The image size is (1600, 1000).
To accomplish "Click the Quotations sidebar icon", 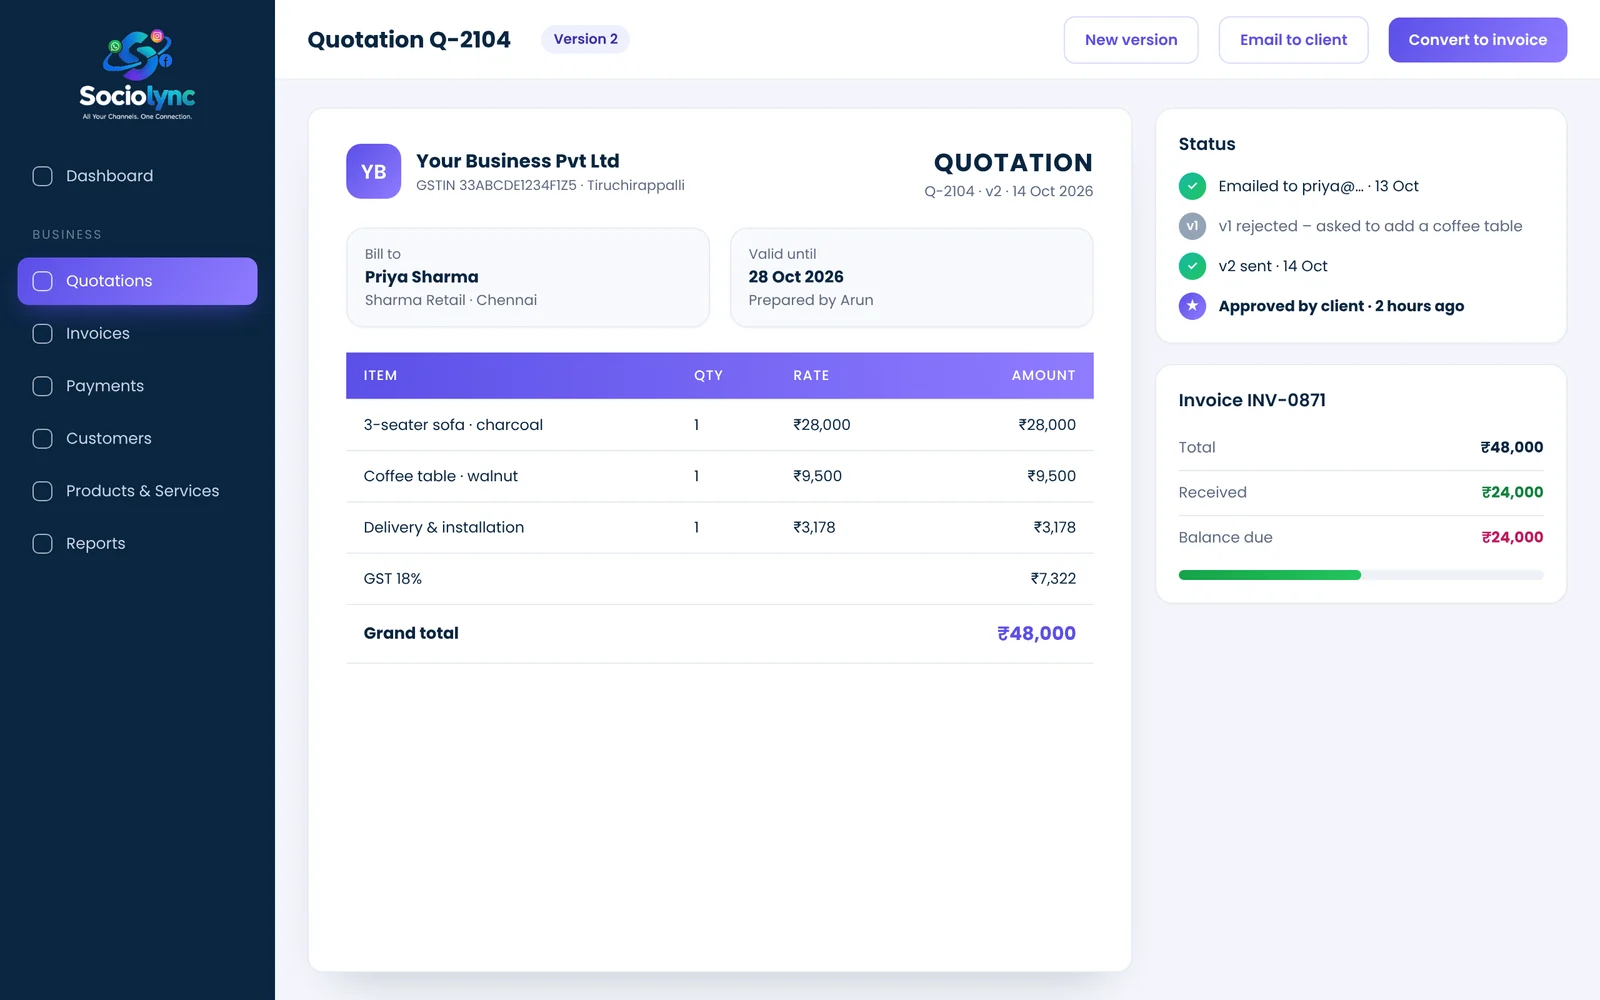I will click(x=42, y=281).
